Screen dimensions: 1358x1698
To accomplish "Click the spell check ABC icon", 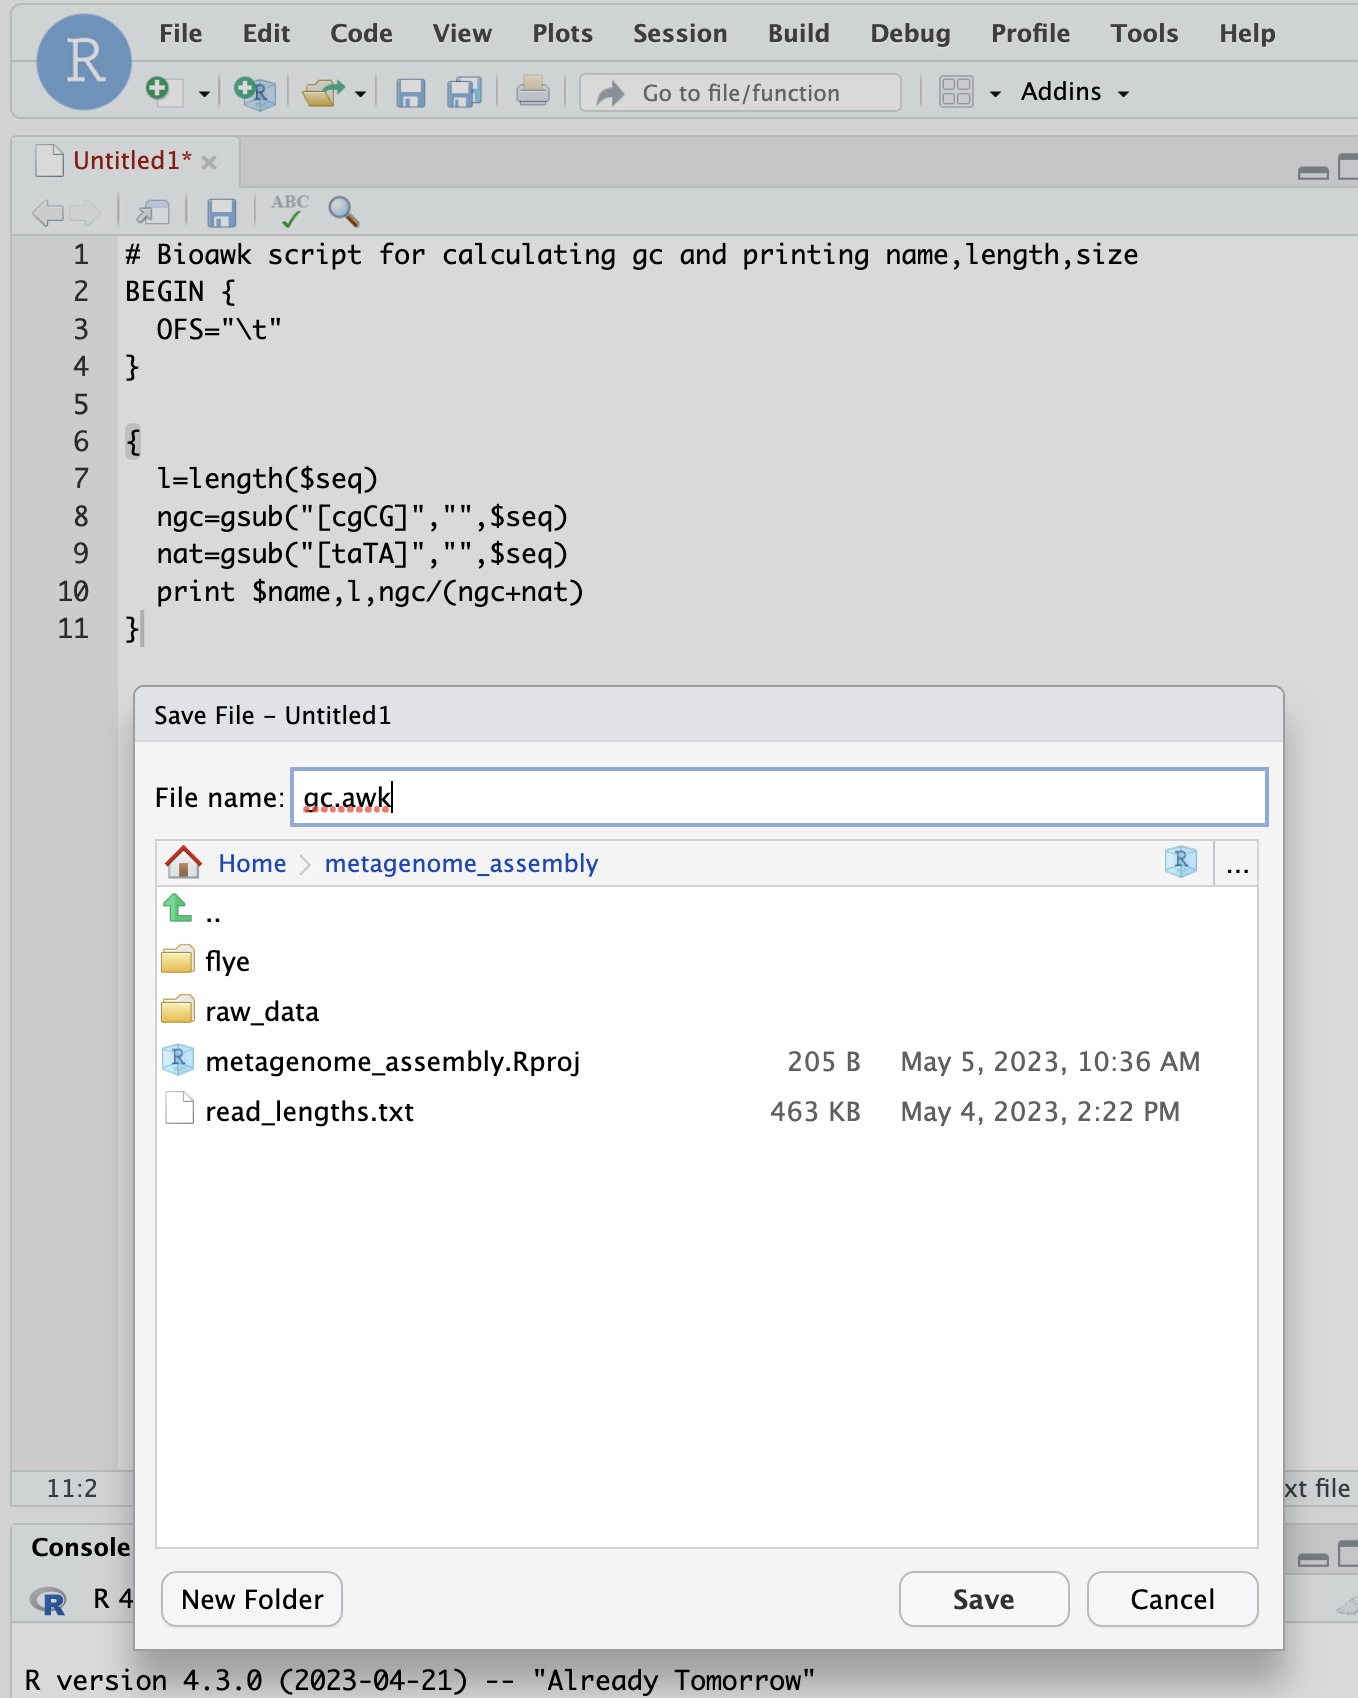I will 290,211.
